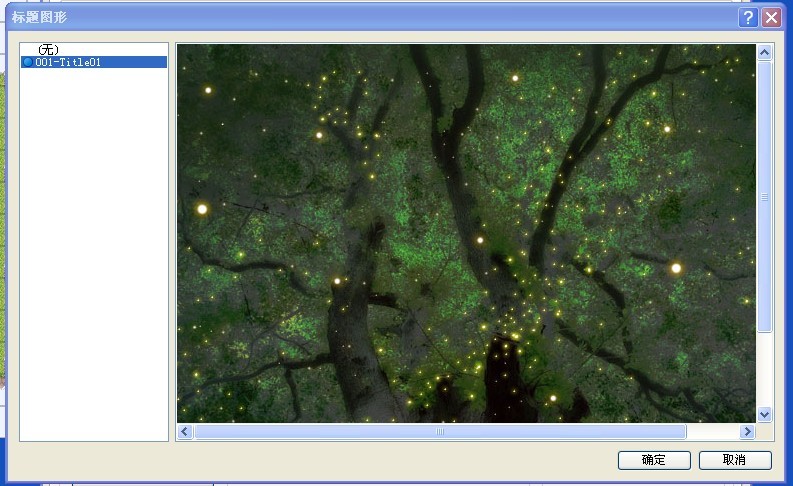The width and height of the screenshot is (793, 486).
Task: Click the preview scroll up arrow
Action: (x=764, y=52)
